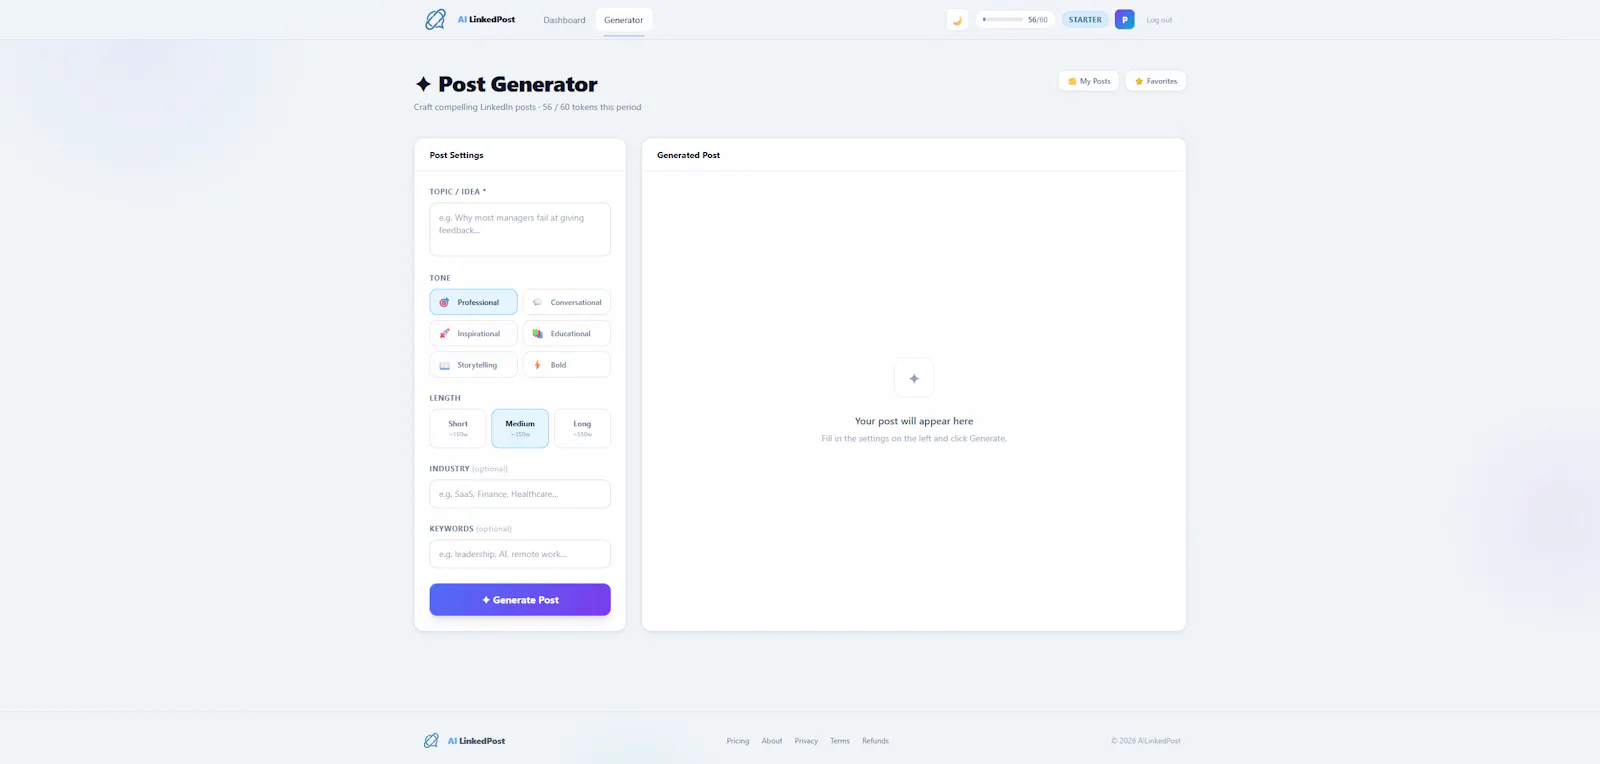Click the sparkle placeholder icon in Generated Post
This screenshot has width=1600, height=764.
[x=914, y=378]
